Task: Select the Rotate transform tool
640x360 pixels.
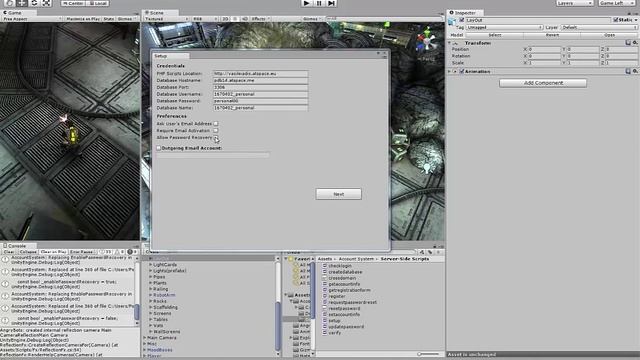Action: [34, 3]
